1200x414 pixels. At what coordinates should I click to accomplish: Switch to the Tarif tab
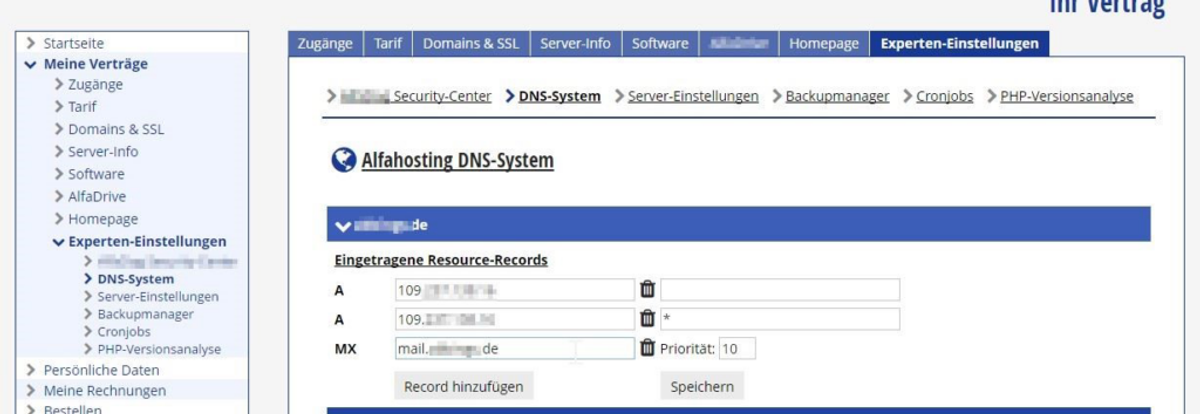388,44
